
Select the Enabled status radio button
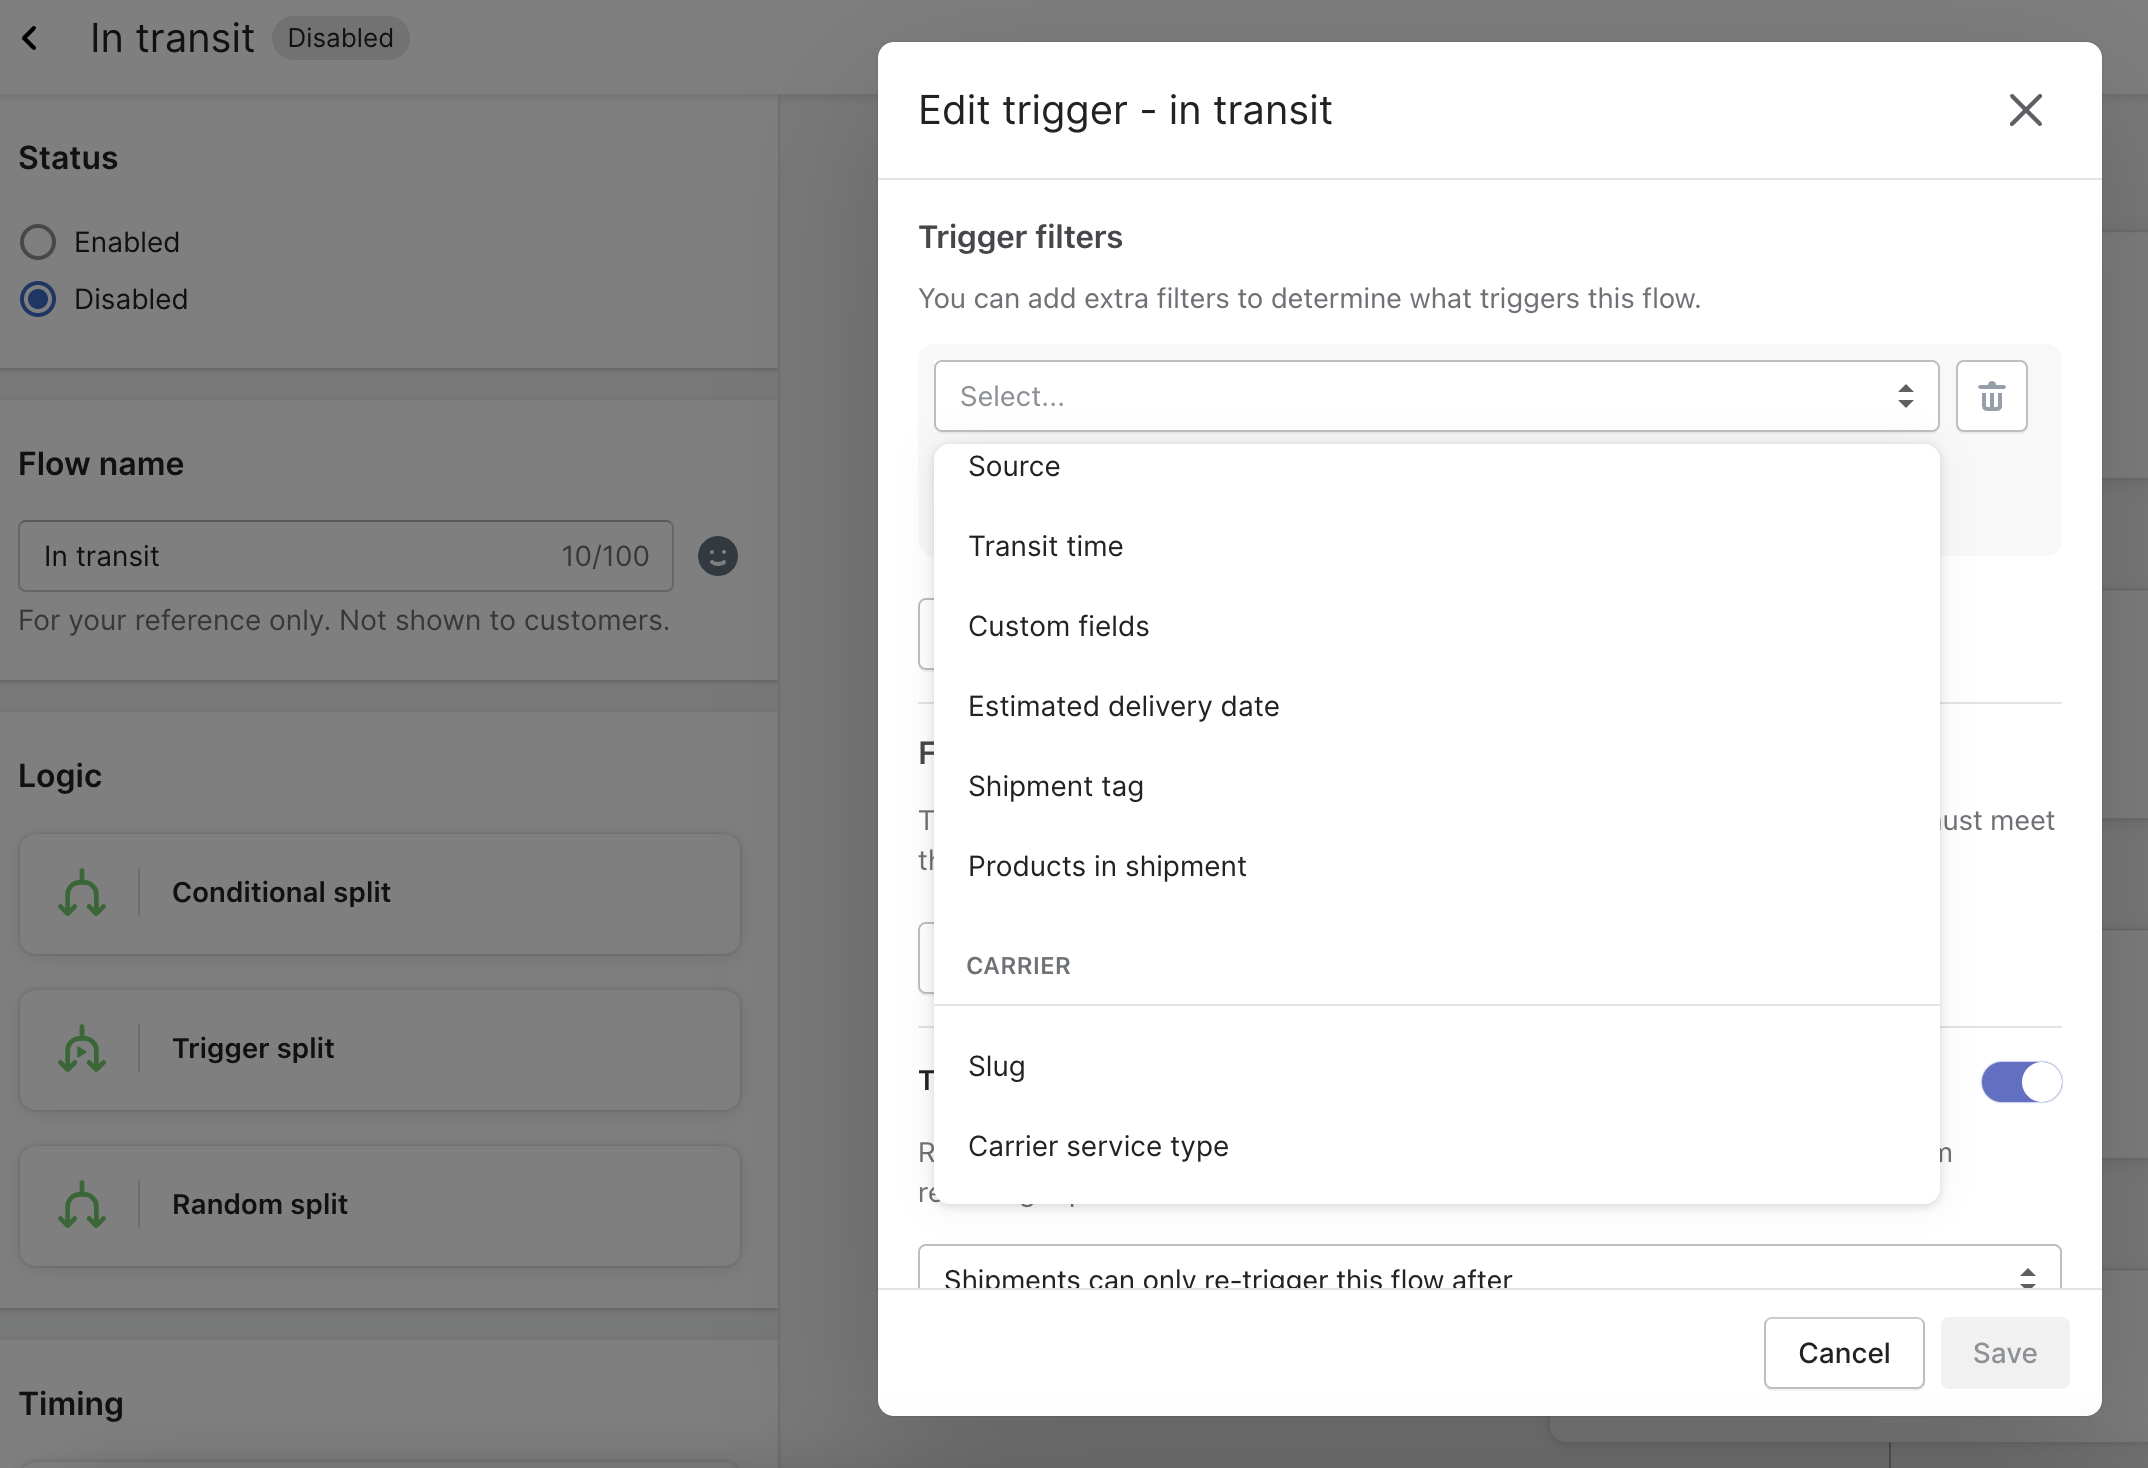coord(38,242)
